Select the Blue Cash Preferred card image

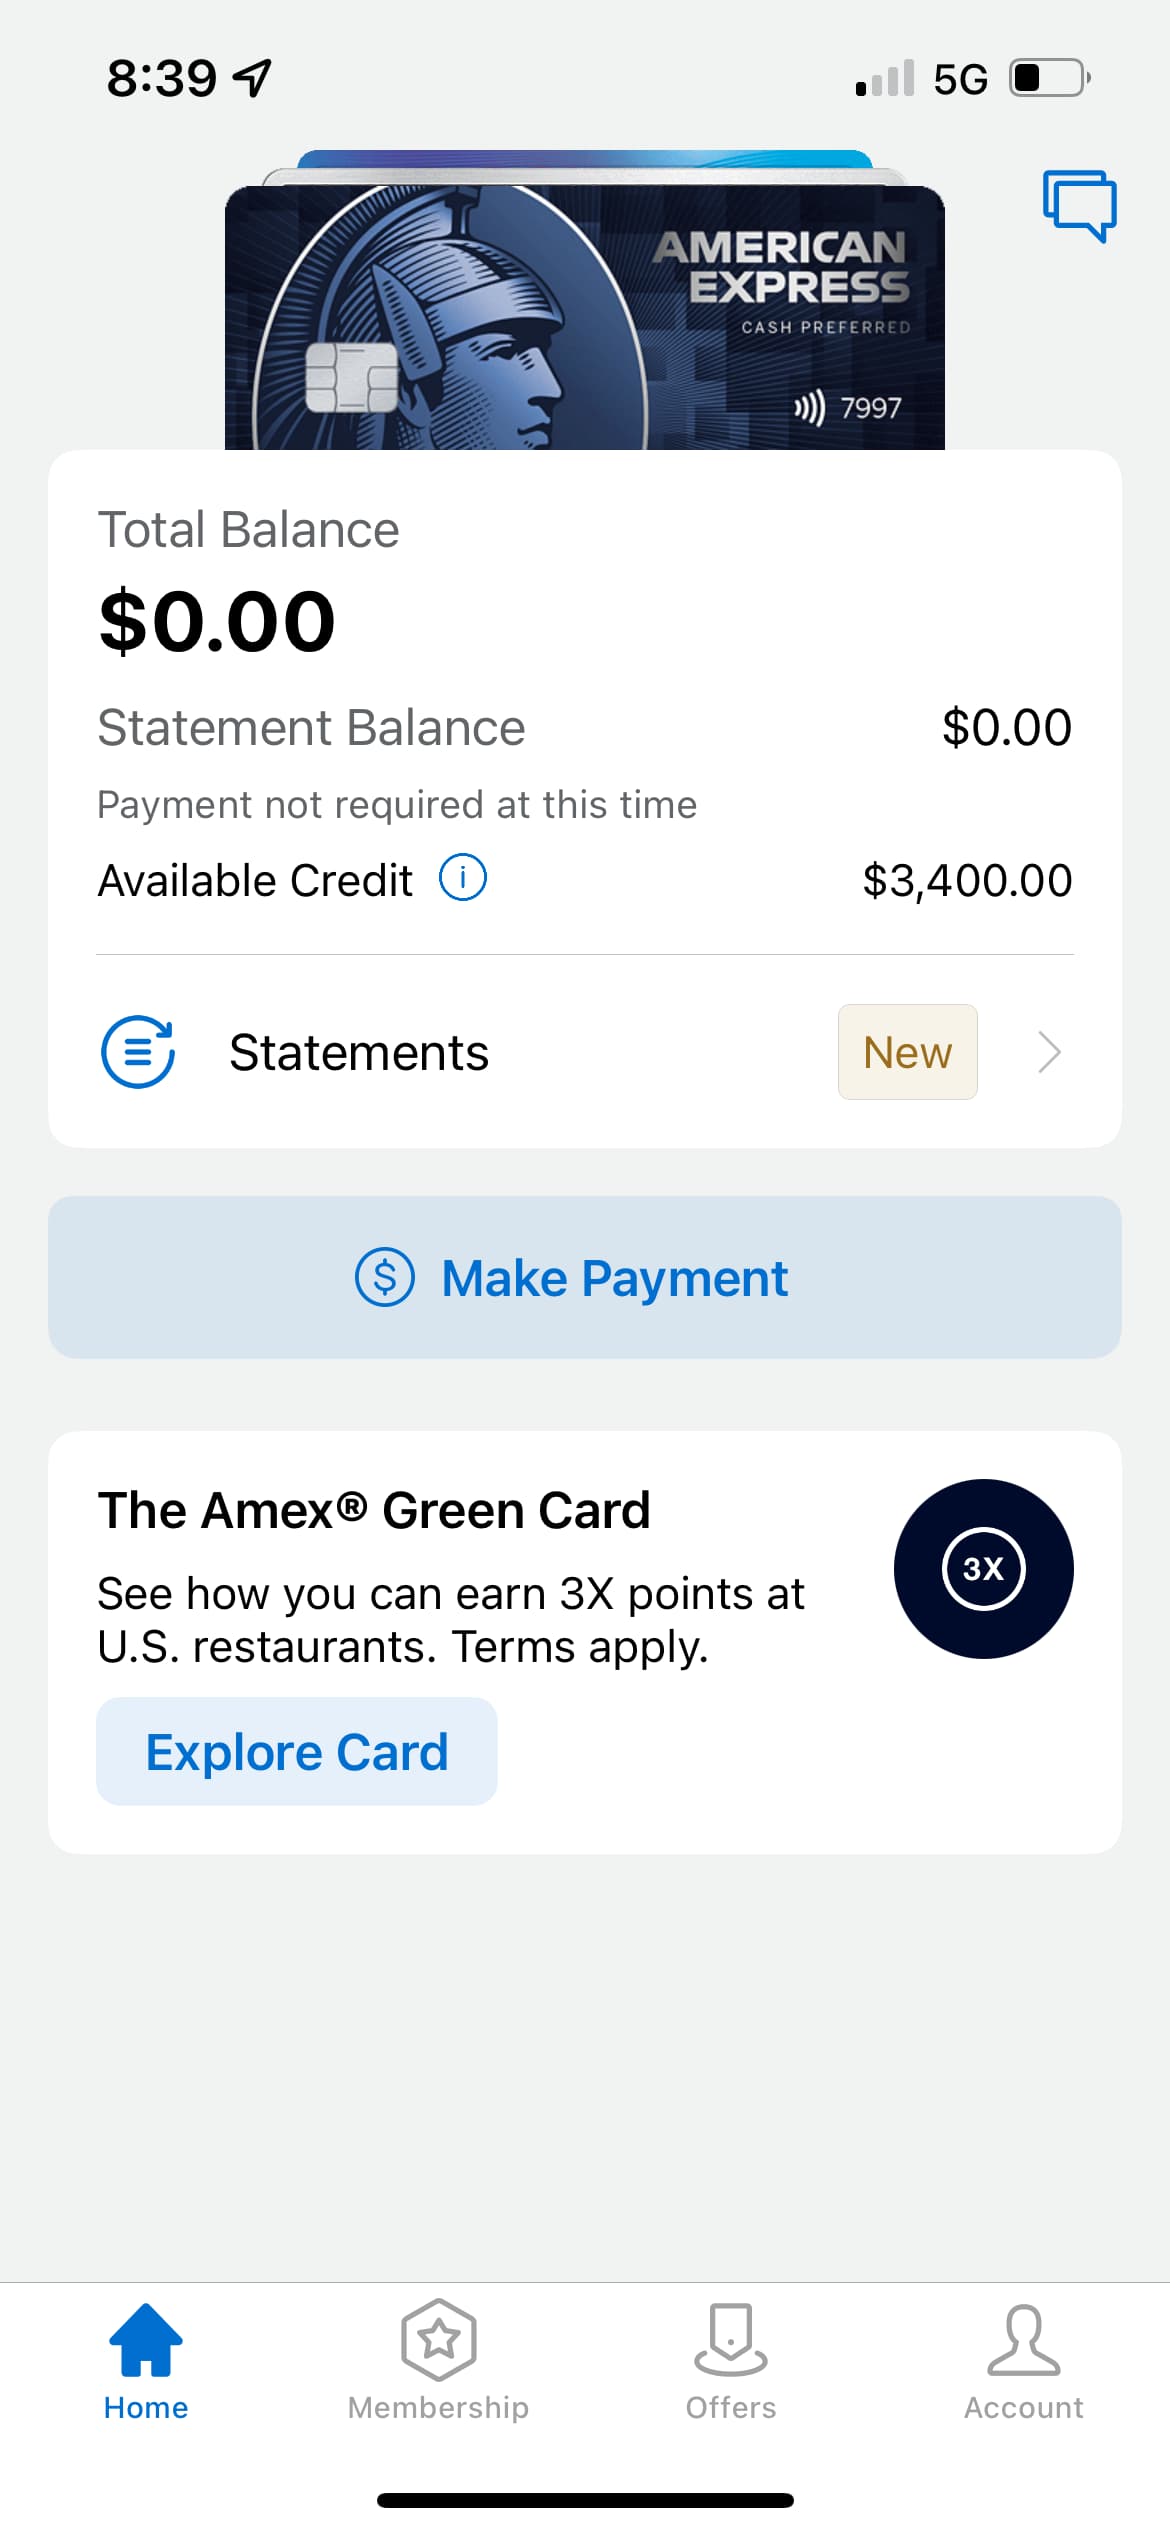coord(584,320)
